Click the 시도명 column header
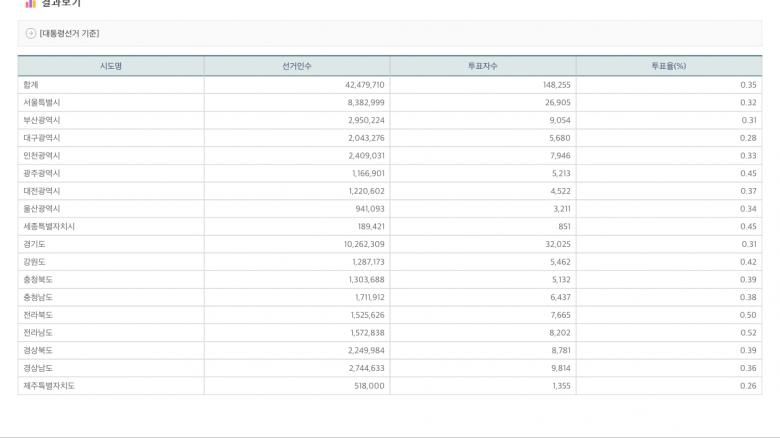The width and height of the screenshot is (780, 438). (x=110, y=66)
